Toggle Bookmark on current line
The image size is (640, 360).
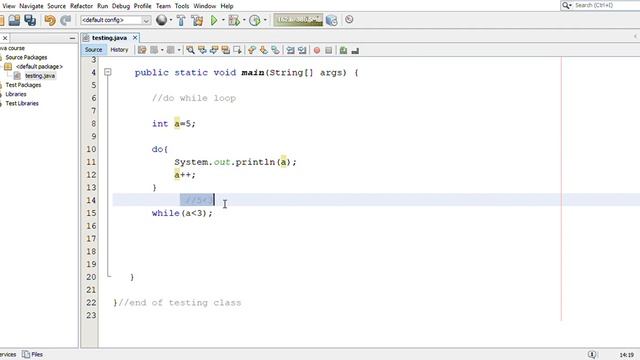(276, 50)
